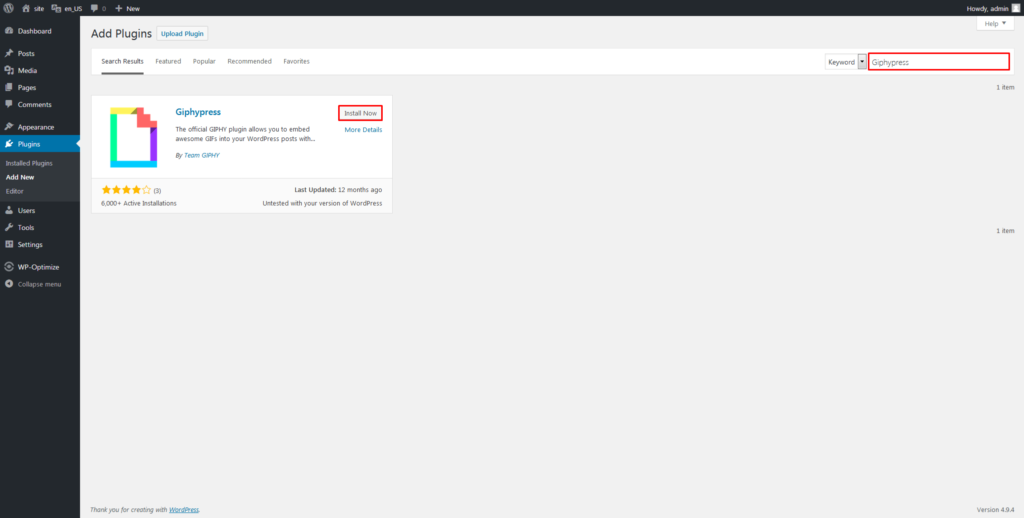
Task: Click Untested with your version text
Action: click(x=323, y=203)
